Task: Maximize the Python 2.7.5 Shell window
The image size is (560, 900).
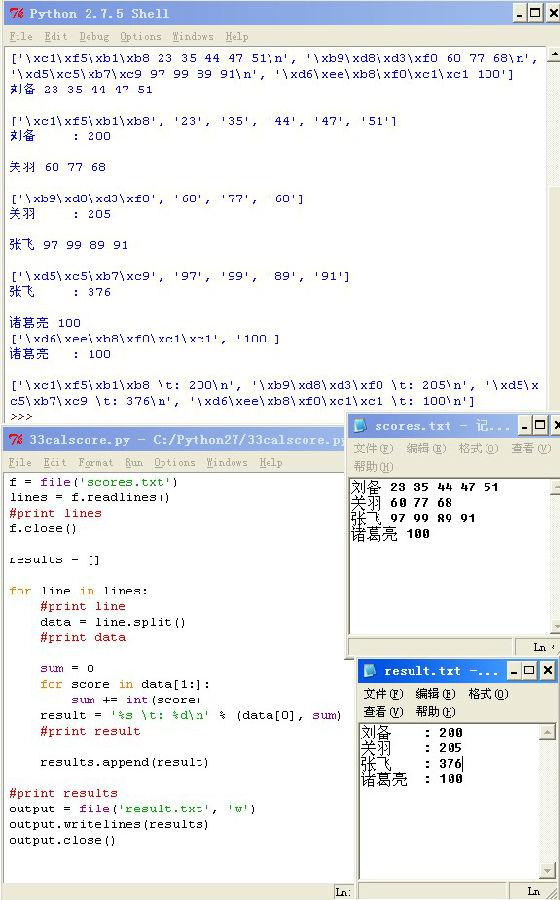Action: click(x=535, y=13)
